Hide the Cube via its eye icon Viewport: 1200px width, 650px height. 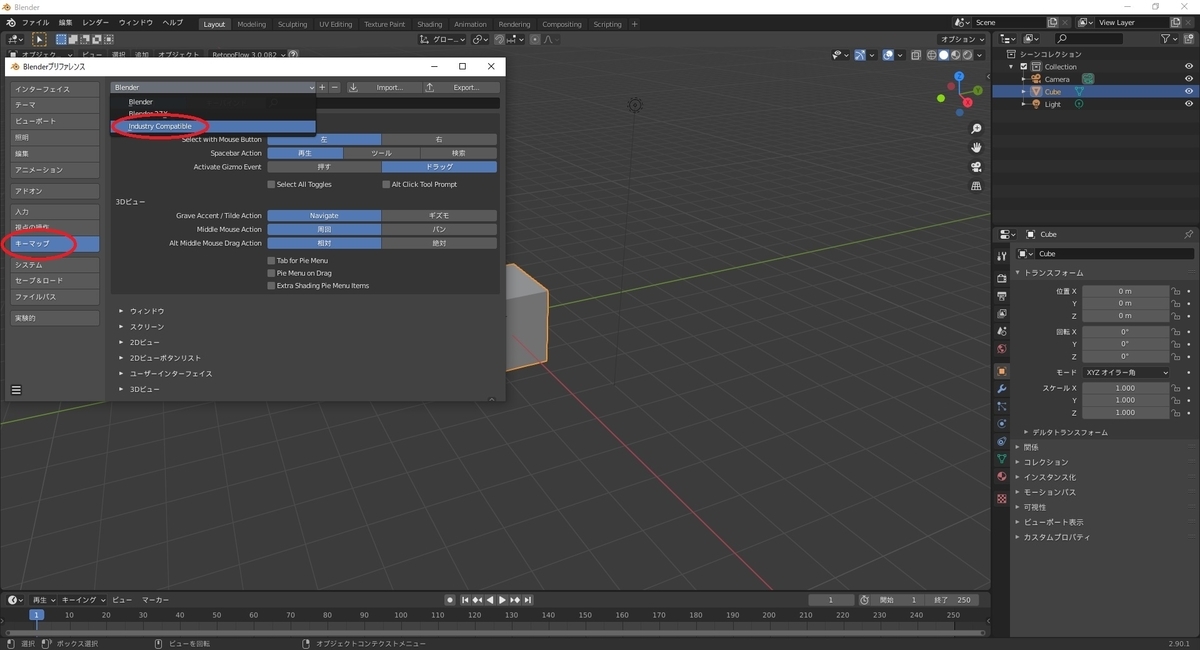(x=1189, y=91)
